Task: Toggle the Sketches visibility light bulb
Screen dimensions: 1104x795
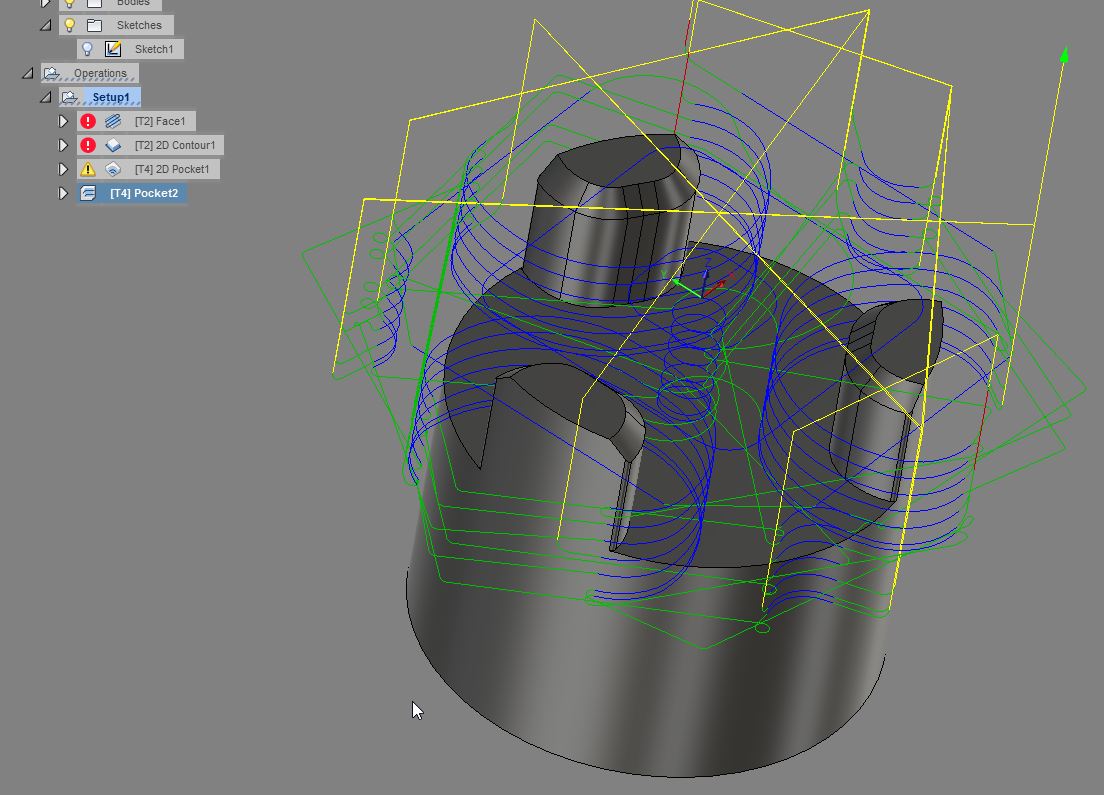Action: (x=69, y=25)
